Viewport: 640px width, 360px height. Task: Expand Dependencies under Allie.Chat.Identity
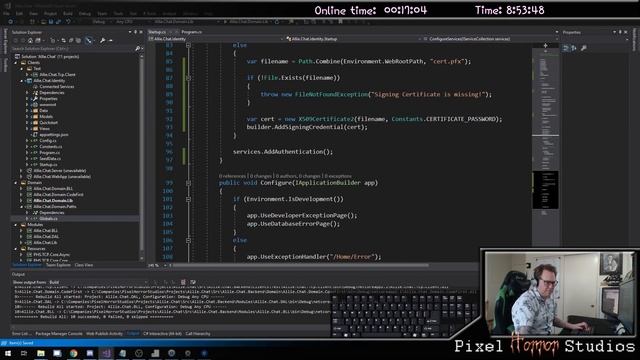(x=27, y=93)
